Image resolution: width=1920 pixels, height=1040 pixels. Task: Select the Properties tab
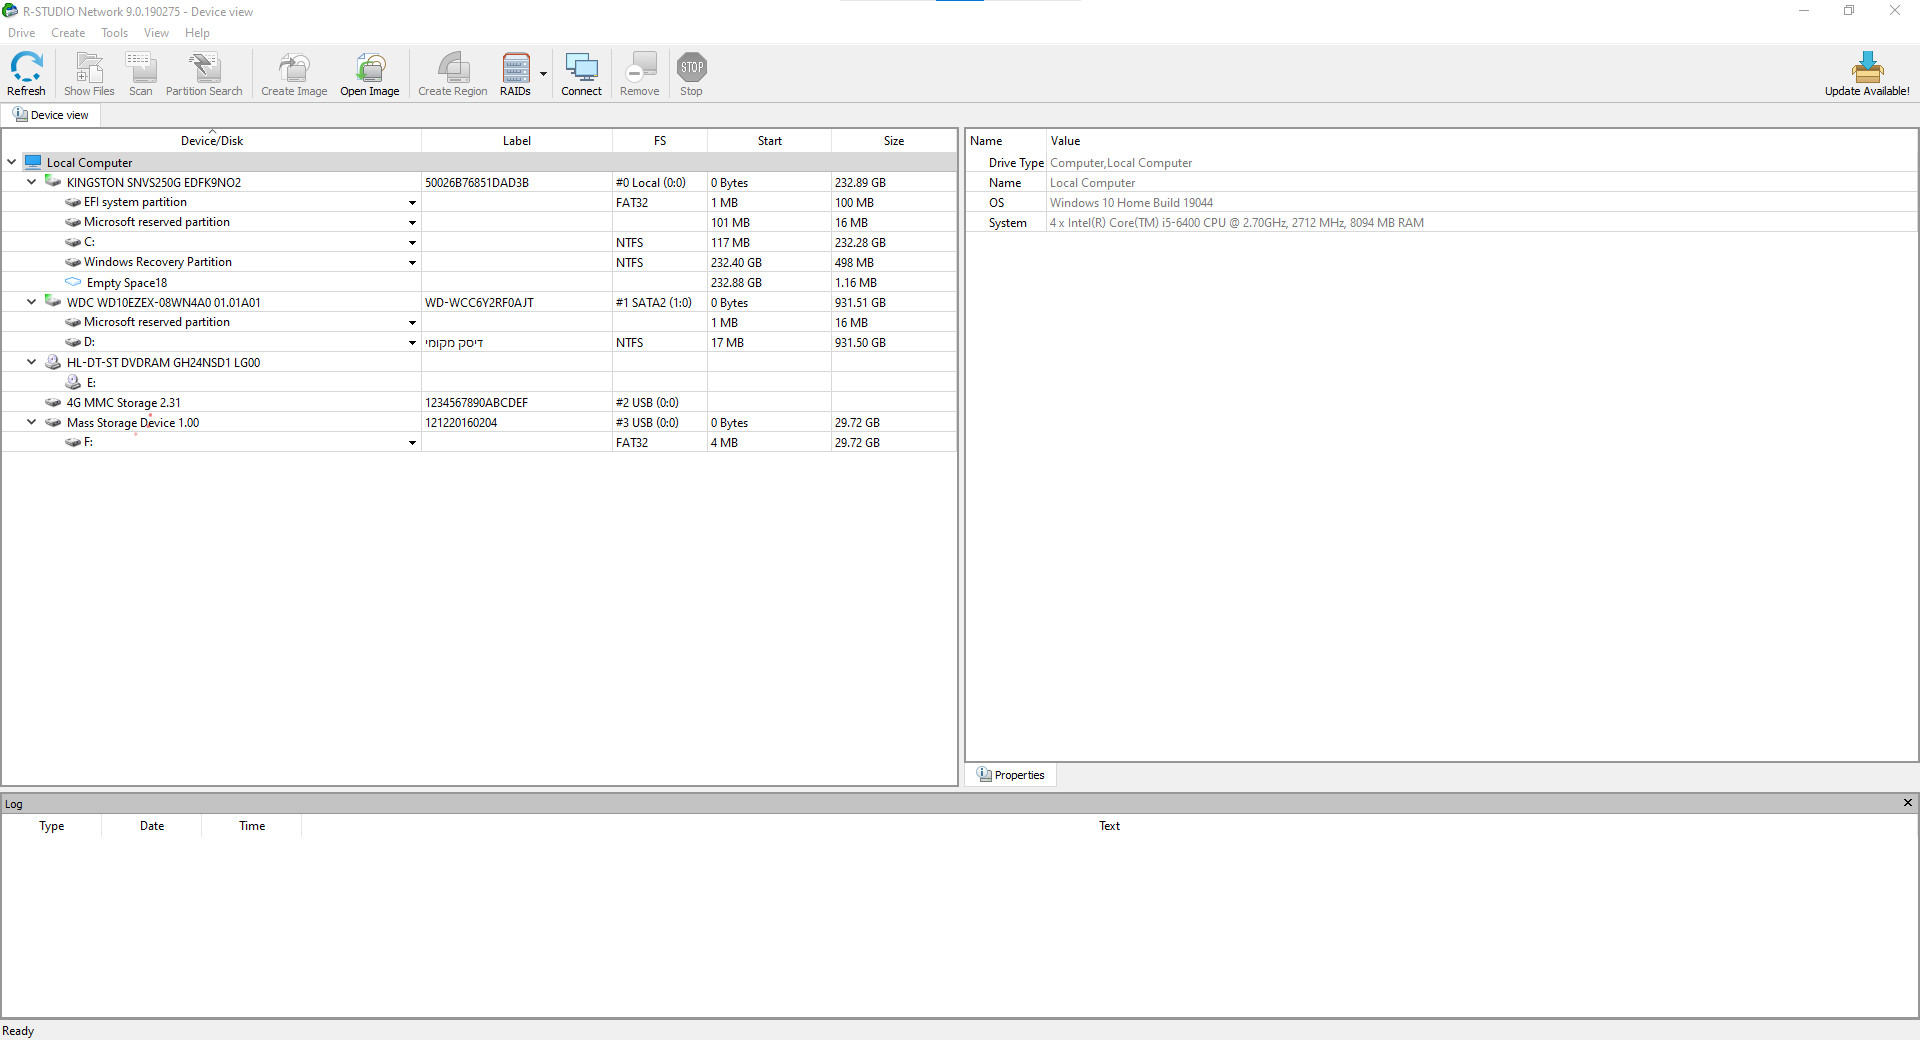click(1011, 775)
